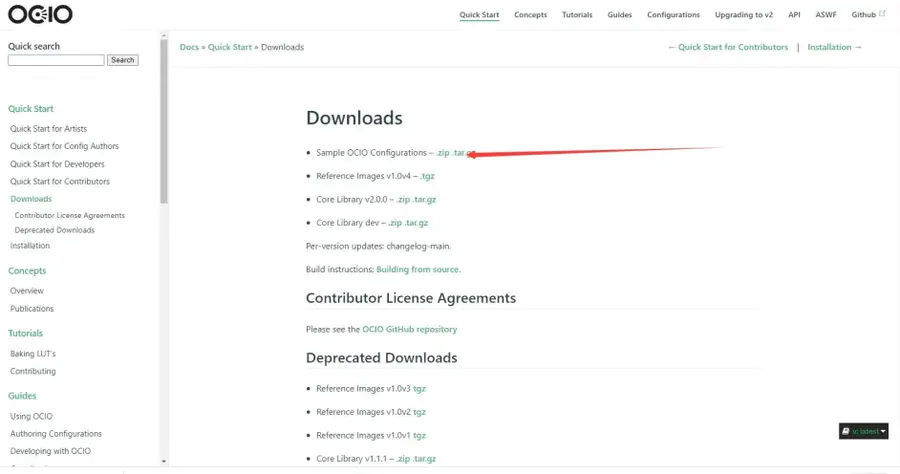Image resolution: width=900 pixels, height=474 pixels.
Task: Click the sidebar scrollbar down arrow
Action: (x=164, y=461)
